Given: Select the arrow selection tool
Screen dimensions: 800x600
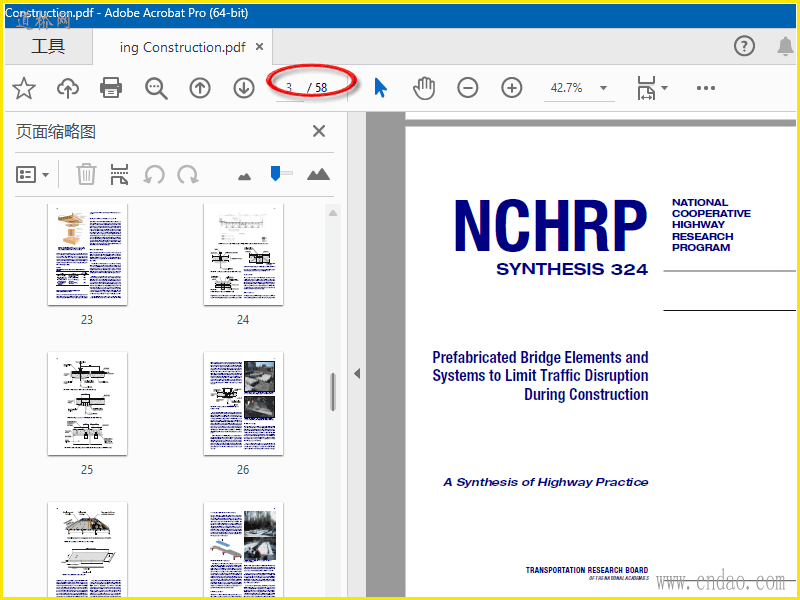Looking at the screenshot, I should [380, 88].
